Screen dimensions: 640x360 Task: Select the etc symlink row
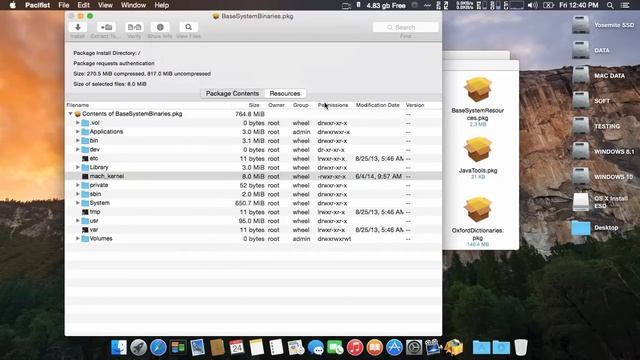253,158
